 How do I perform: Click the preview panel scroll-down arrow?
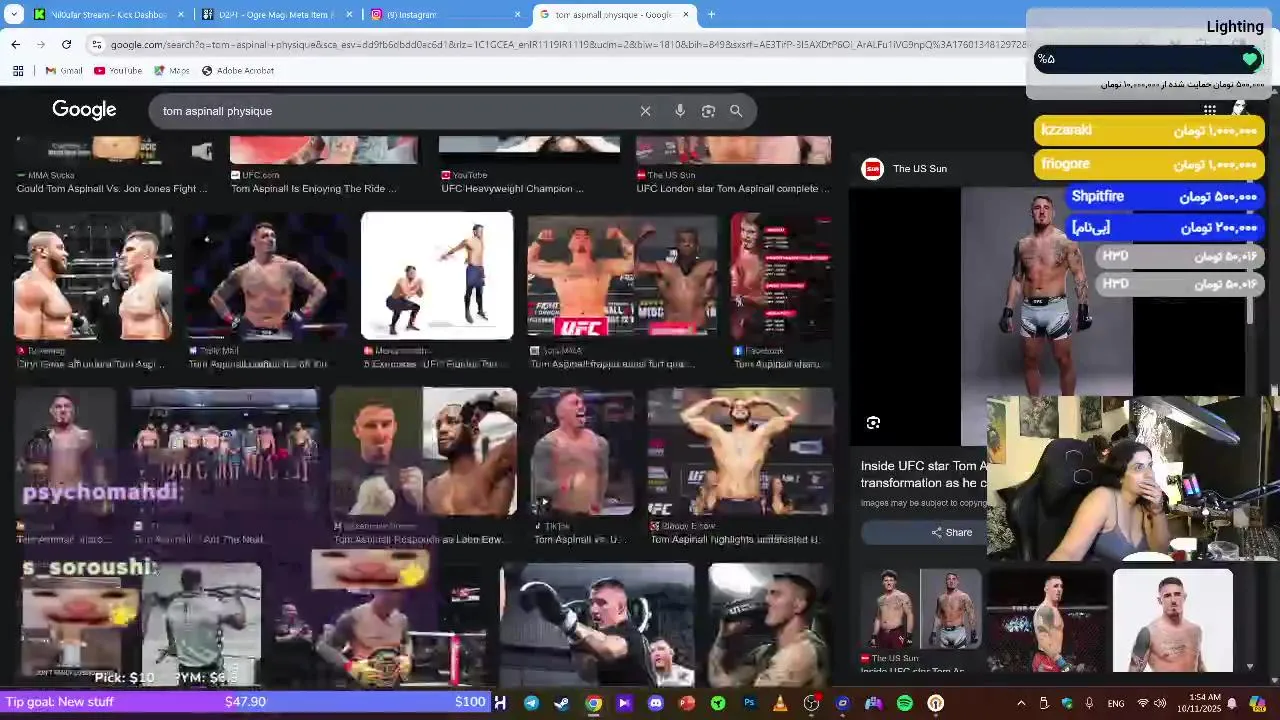click(x=1250, y=666)
